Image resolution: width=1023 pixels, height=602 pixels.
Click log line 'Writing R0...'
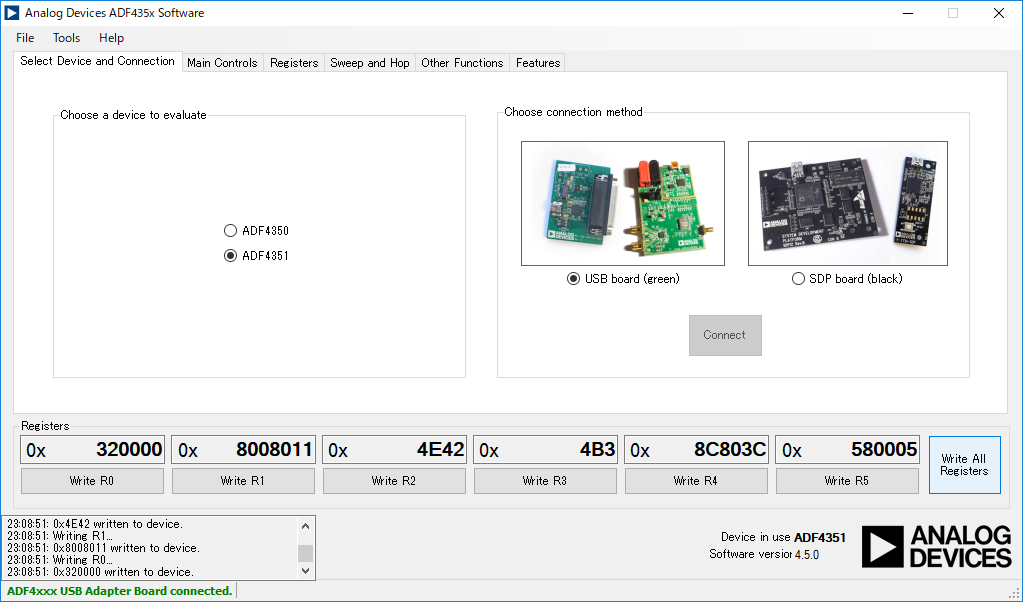coord(60,560)
